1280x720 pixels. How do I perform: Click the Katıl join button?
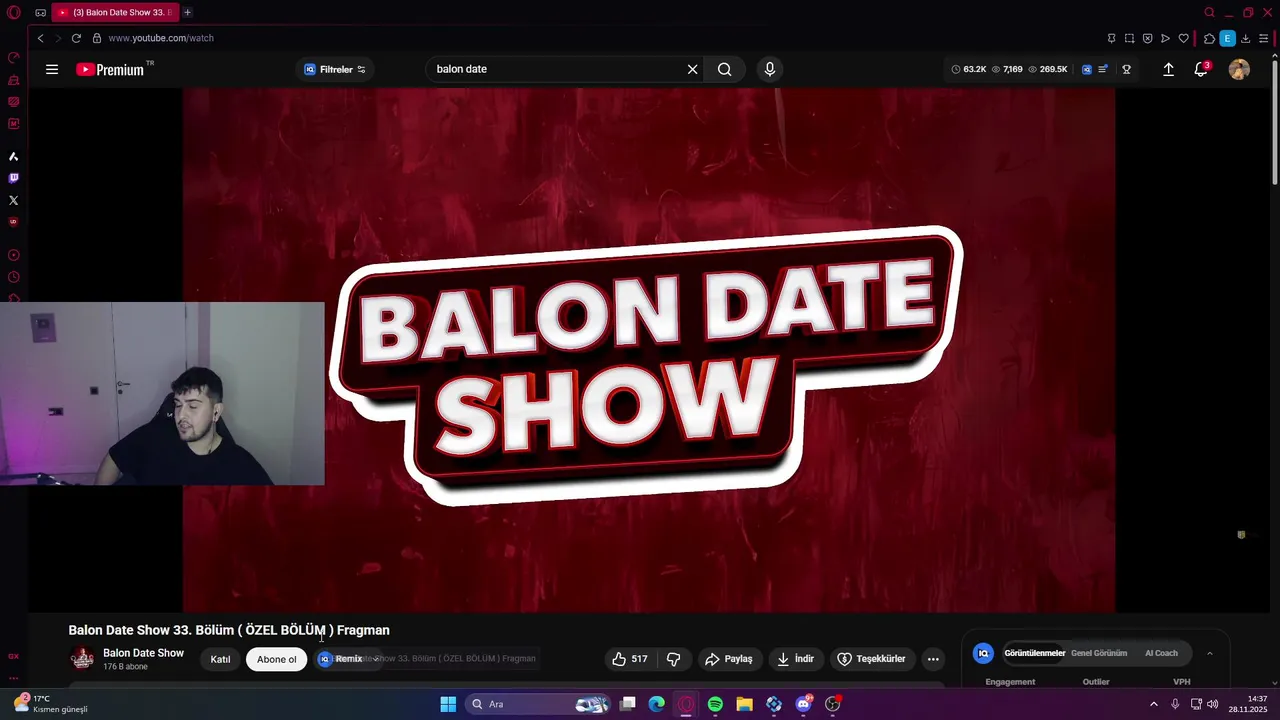pos(220,659)
